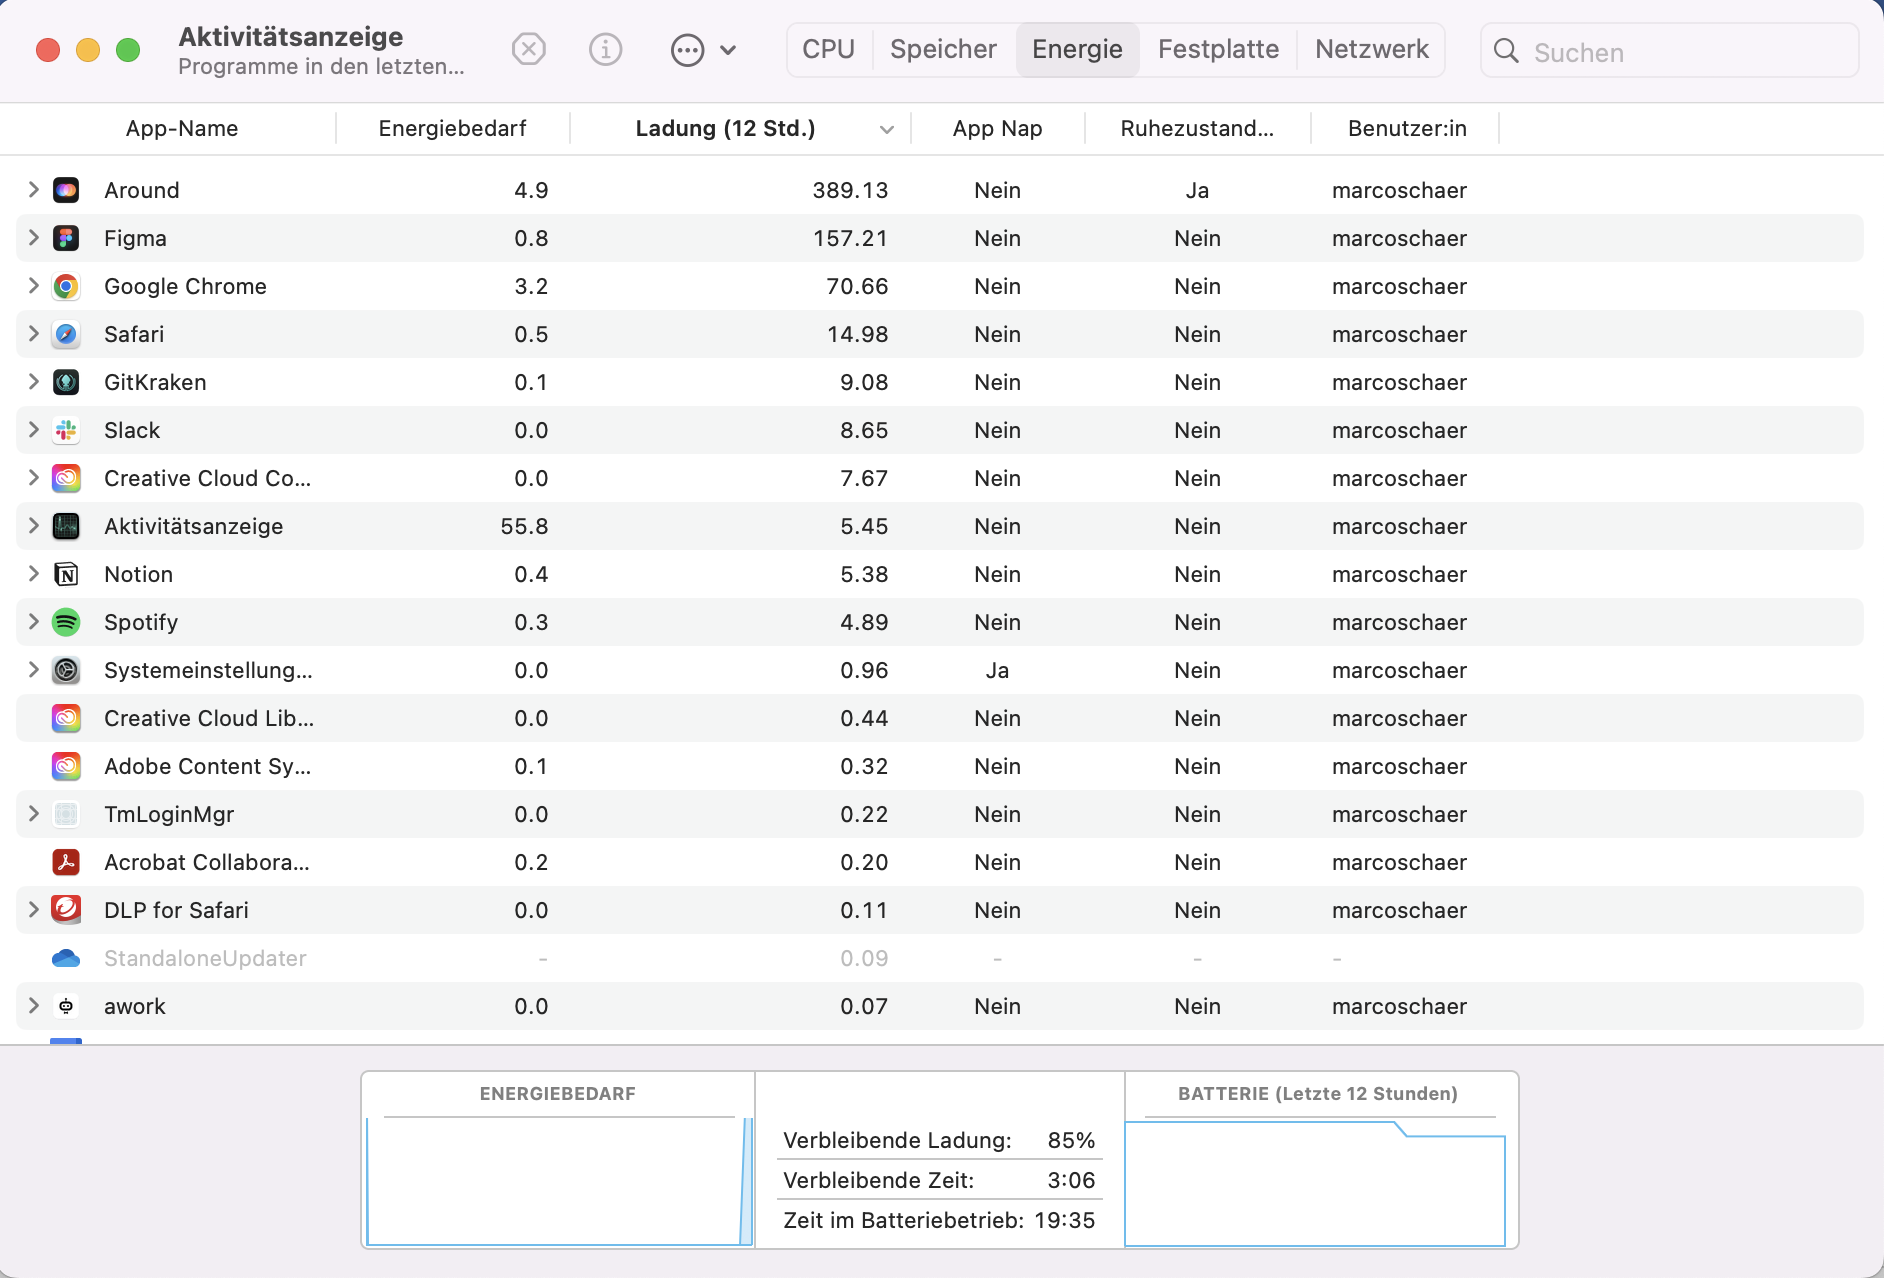
Task: Click the Acrobat Collabora... icon
Action: coord(66,862)
